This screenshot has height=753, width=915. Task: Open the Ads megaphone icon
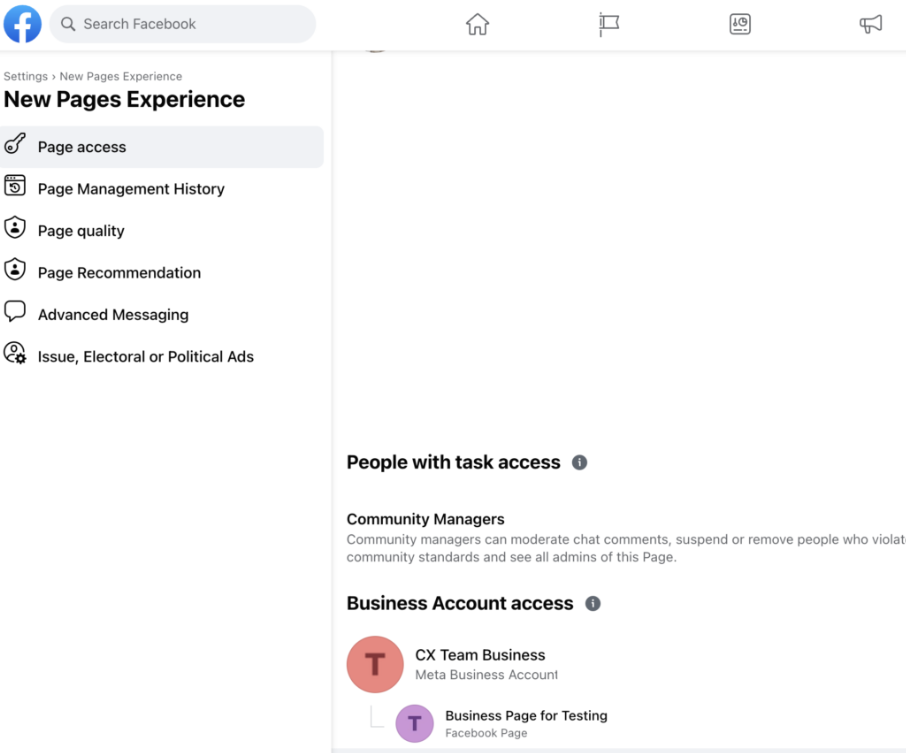(x=871, y=24)
